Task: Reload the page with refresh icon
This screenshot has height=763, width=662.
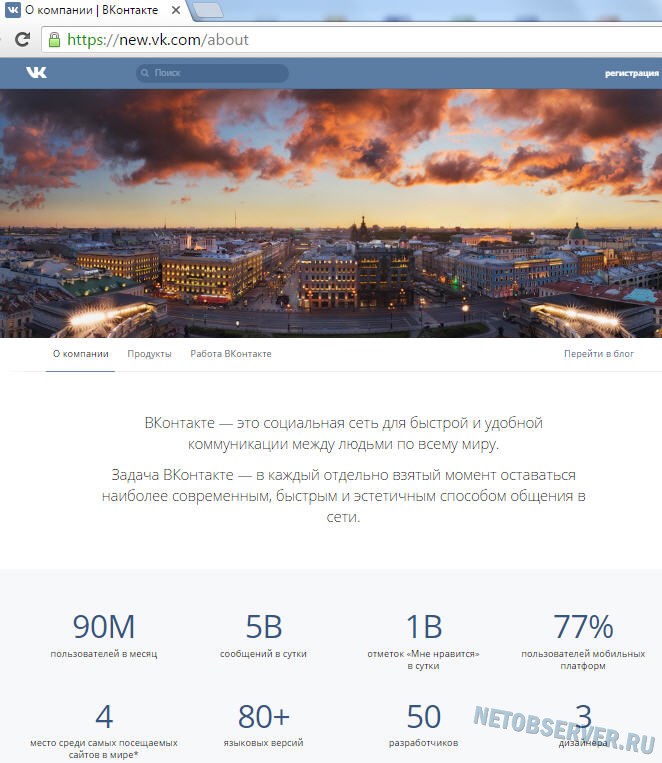Action: coord(22,39)
